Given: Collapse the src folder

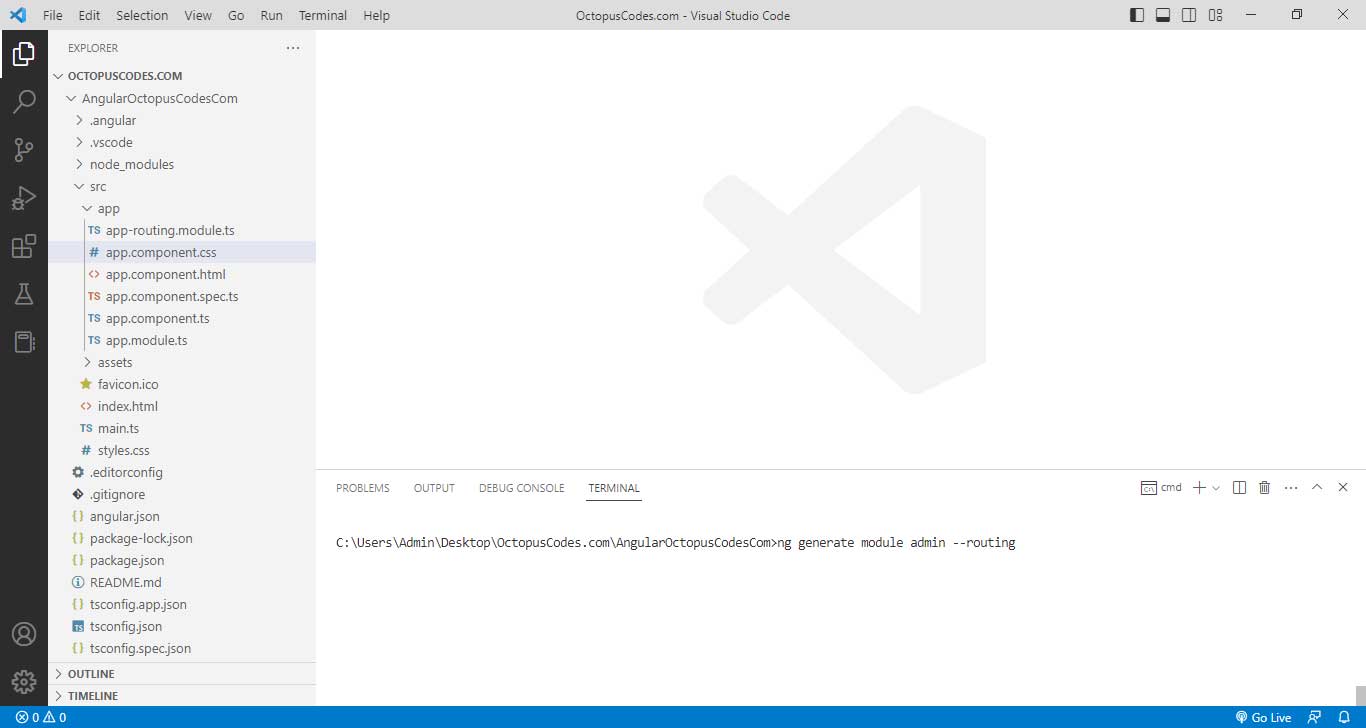Looking at the screenshot, I should pyautogui.click(x=97, y=186).
